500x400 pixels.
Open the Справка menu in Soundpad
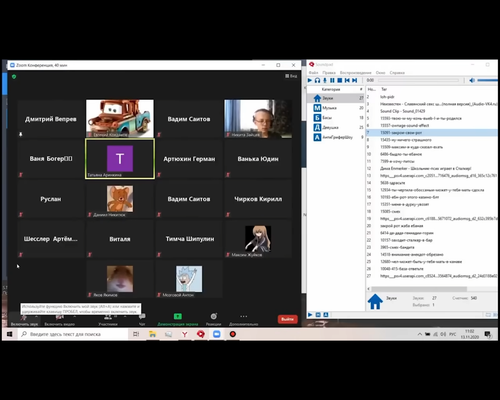(397, 73)
